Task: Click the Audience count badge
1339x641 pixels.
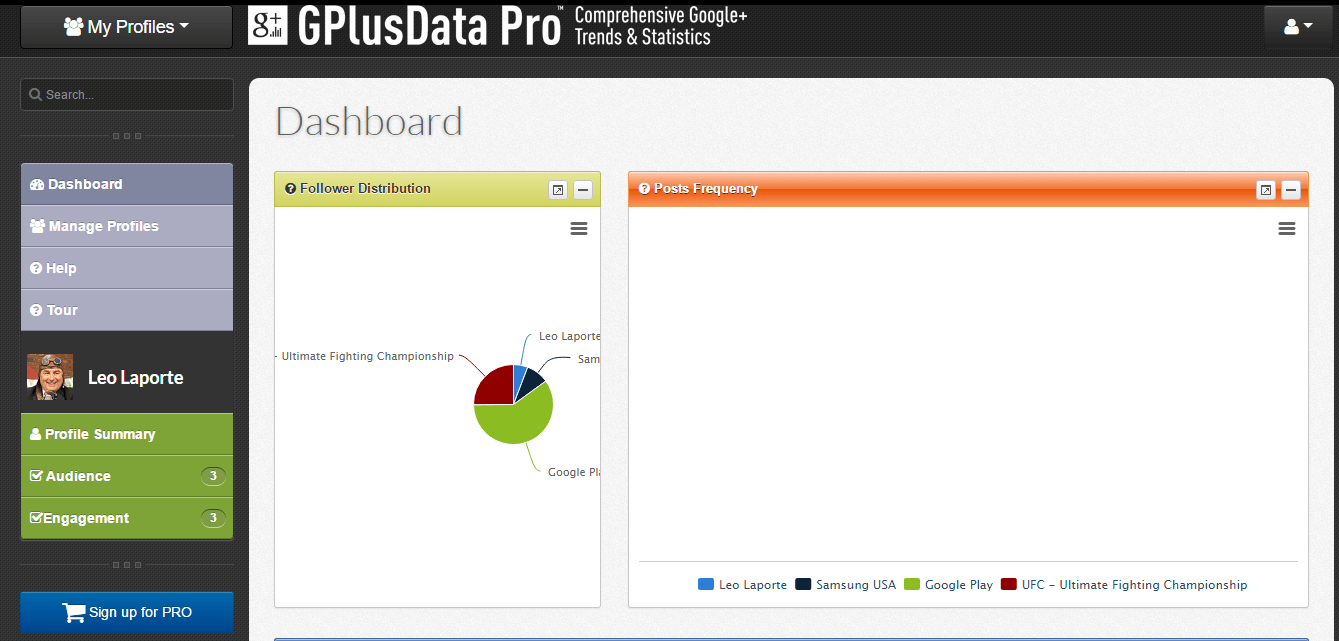Action: point(212,476)
